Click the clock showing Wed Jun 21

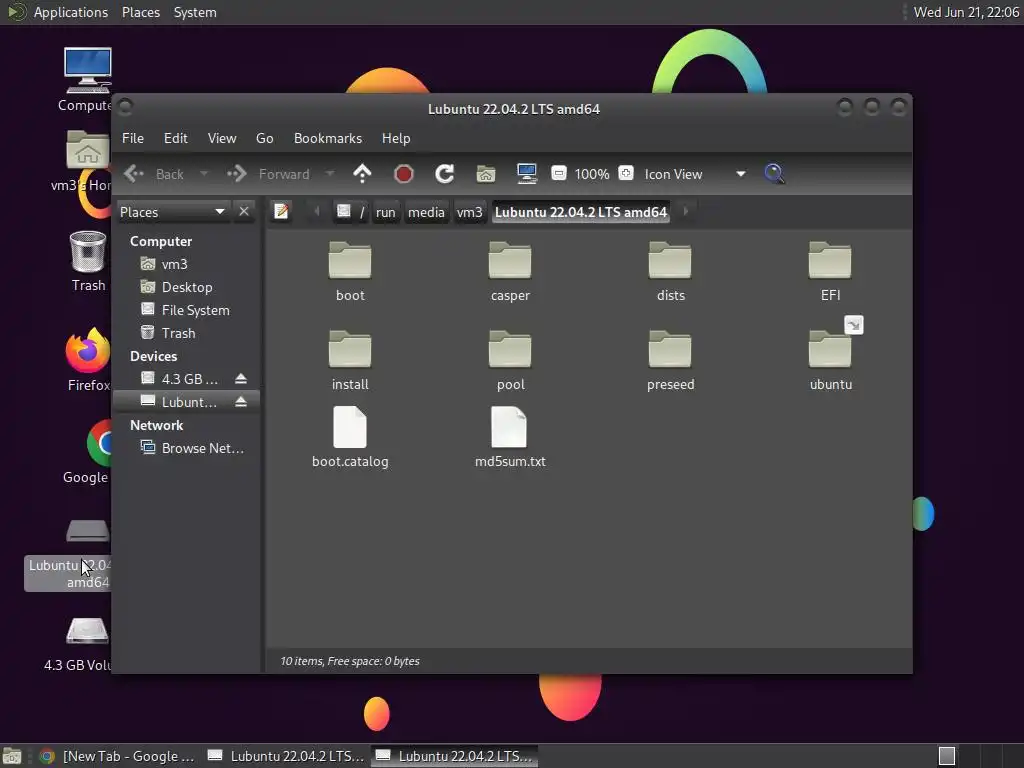click(966, 12)
